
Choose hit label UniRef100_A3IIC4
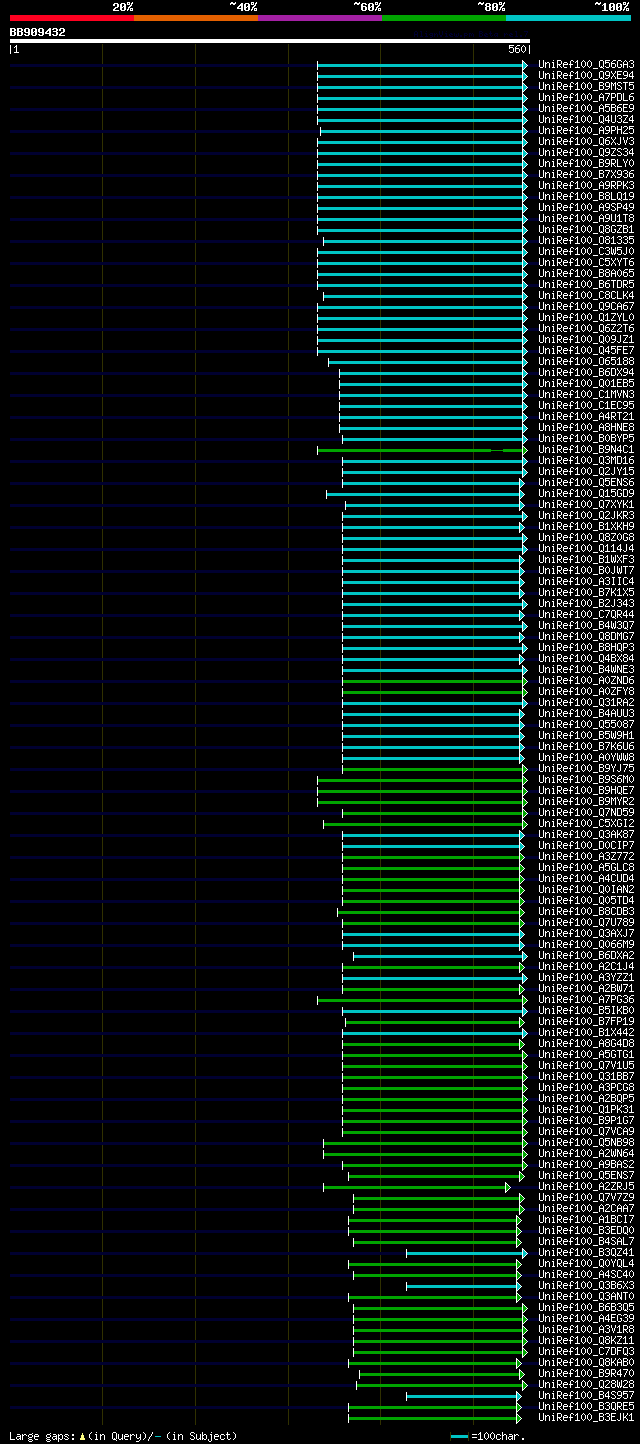click(586, 582)
